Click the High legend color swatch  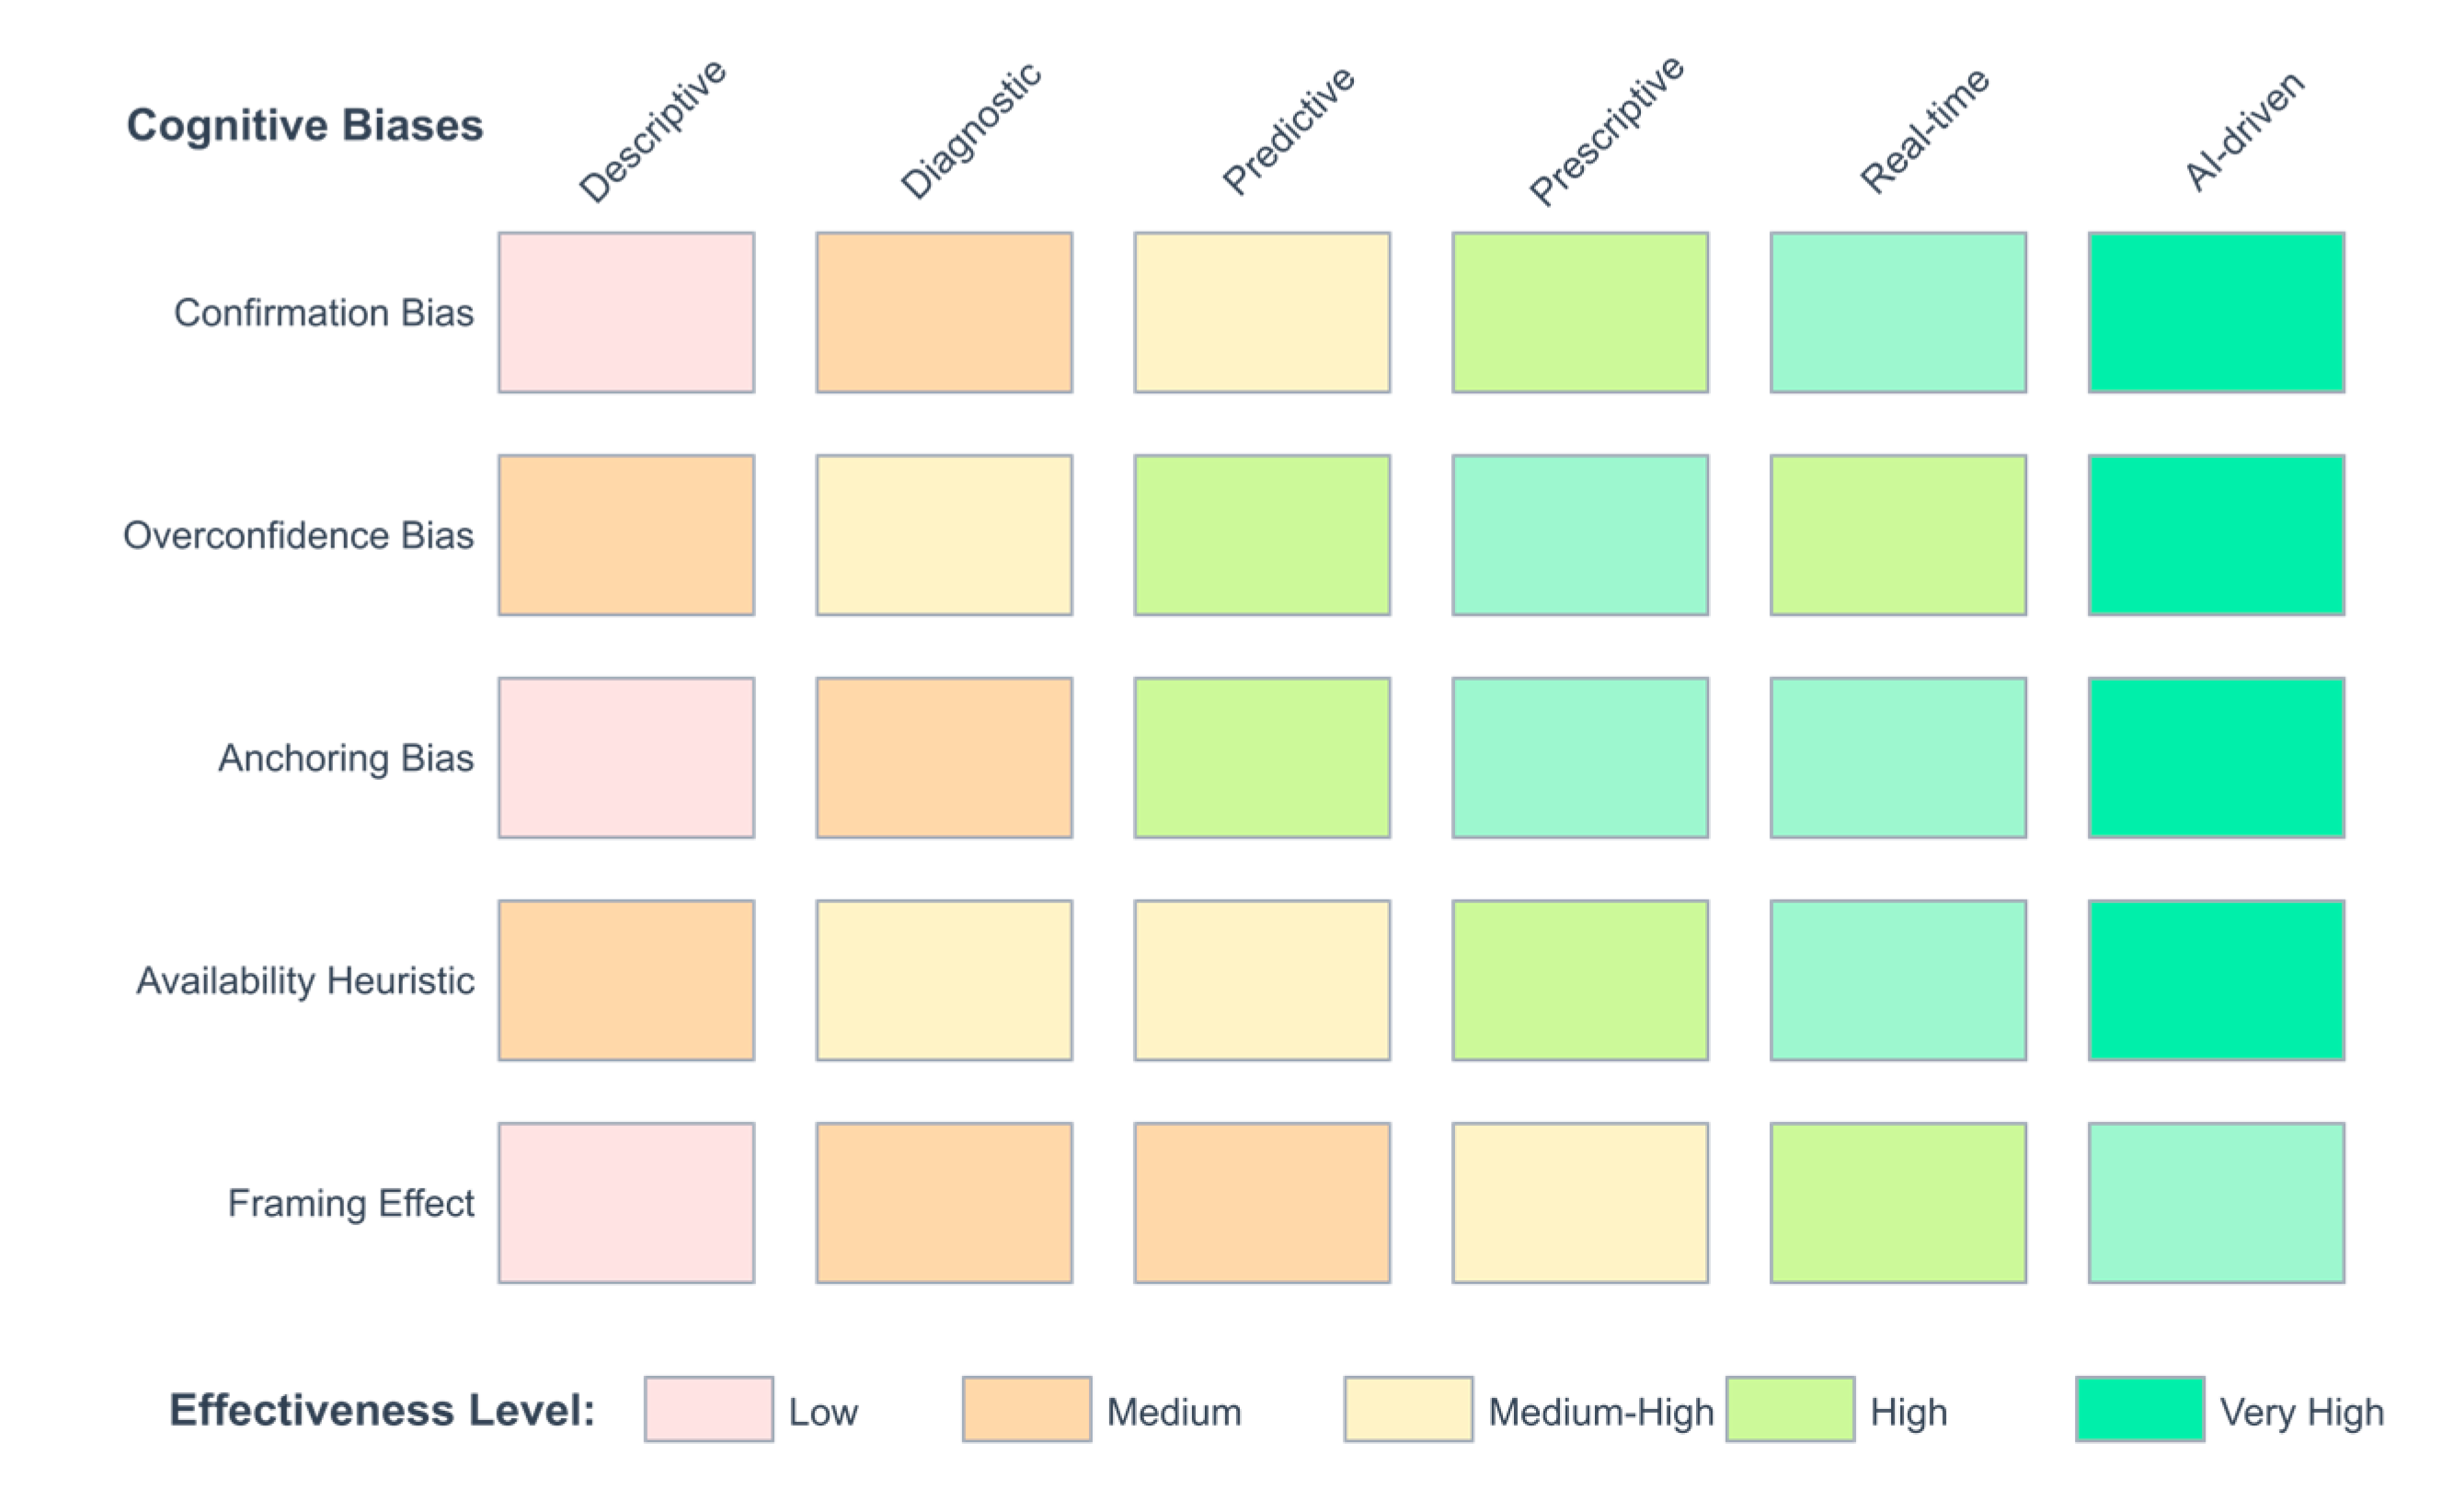(x=1789, y=1408)
